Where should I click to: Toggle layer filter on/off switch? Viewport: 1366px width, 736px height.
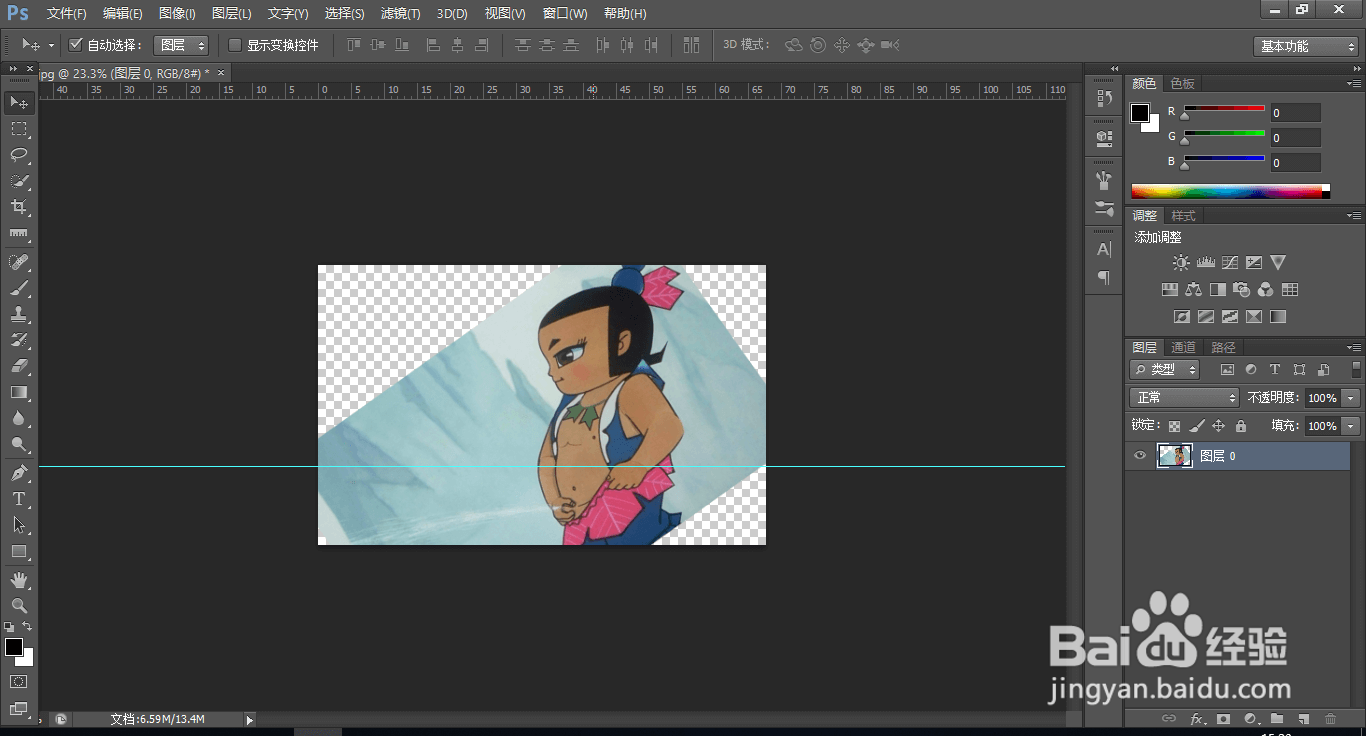click(x=1355, y=370)
